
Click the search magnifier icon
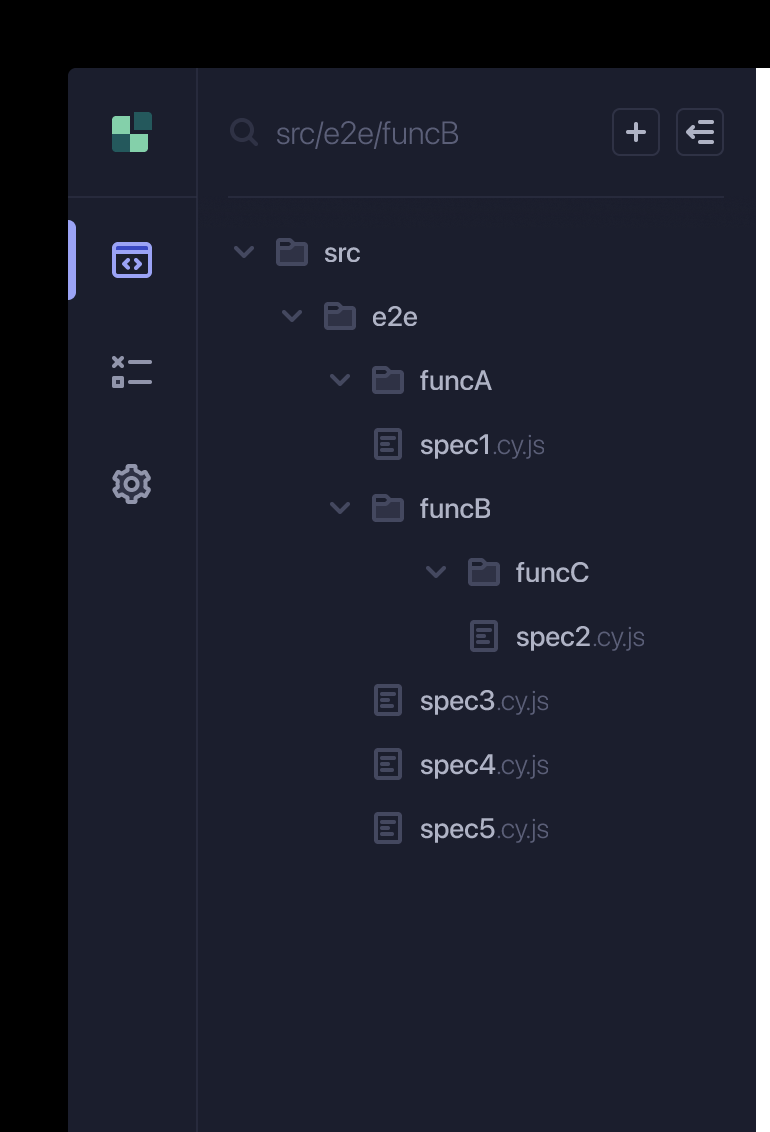click(x=244, y=132)
